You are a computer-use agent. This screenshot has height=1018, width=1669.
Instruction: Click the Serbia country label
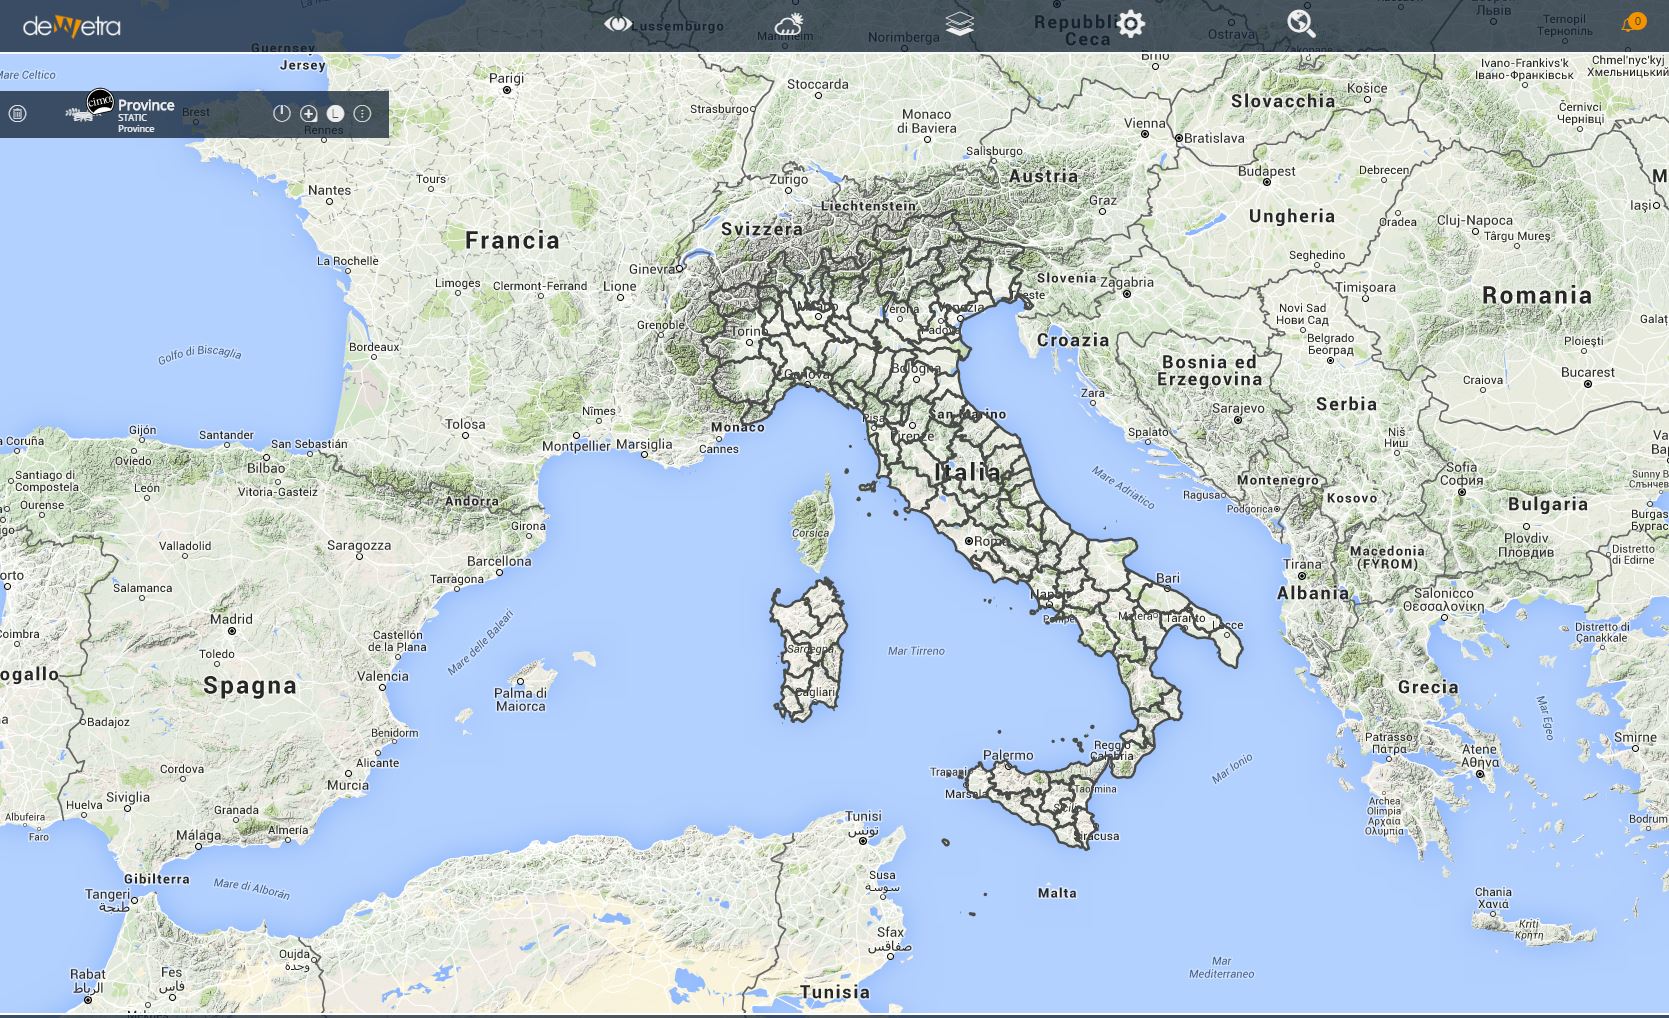point(1346,404)
